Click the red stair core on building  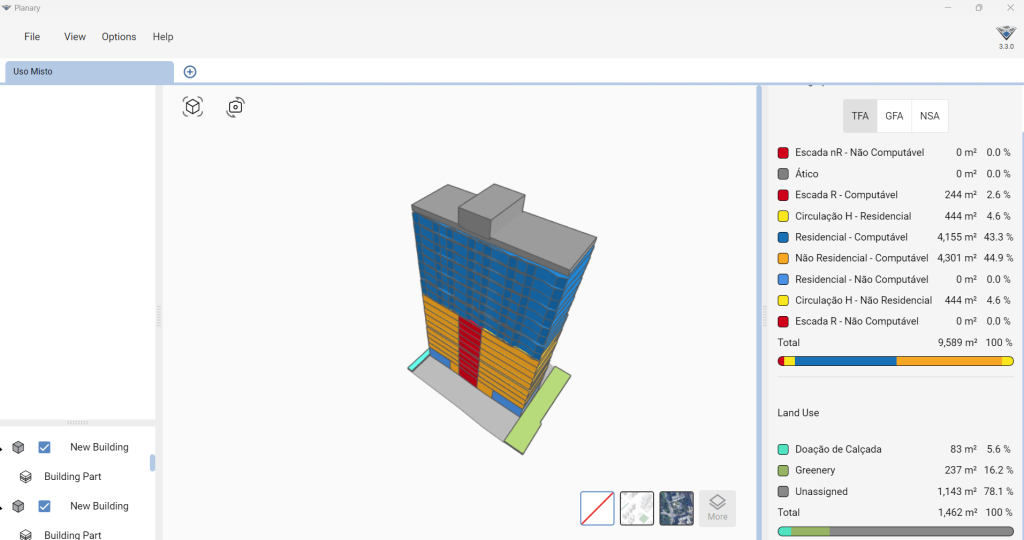click(x=469, y=349)
